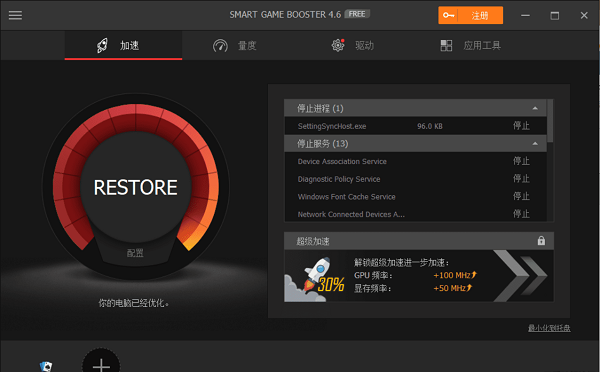Image resolution: width=600 pixels, height=372 pixels.
Task: Collapse the 停止服务 (13) section
Action: (x=535, y=144)
